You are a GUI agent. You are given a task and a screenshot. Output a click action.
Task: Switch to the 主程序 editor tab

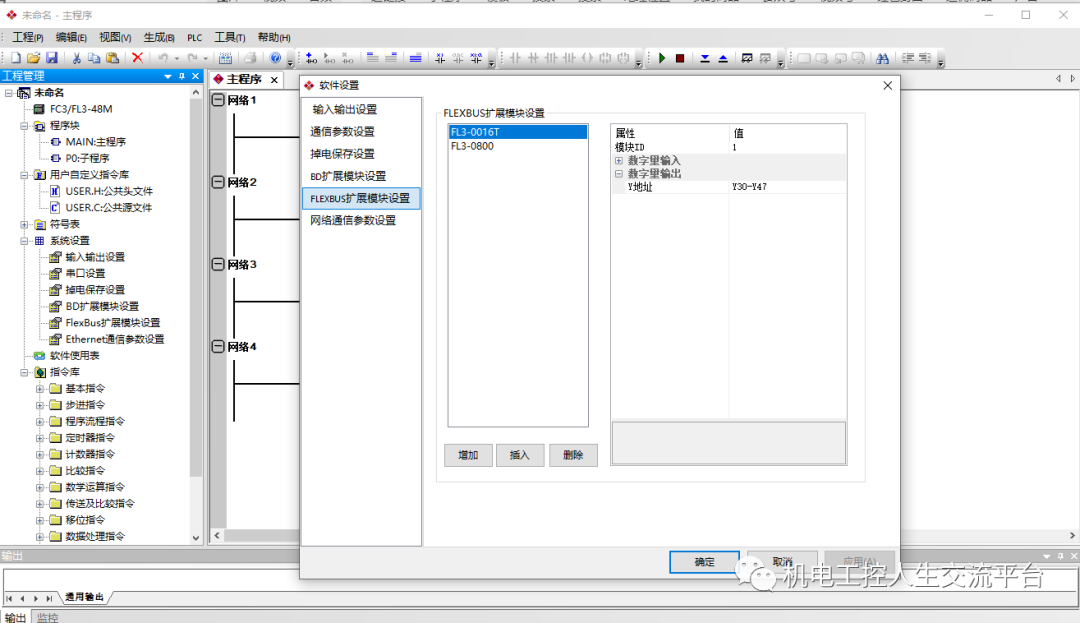pyautogui.click(x=245, y=80)
